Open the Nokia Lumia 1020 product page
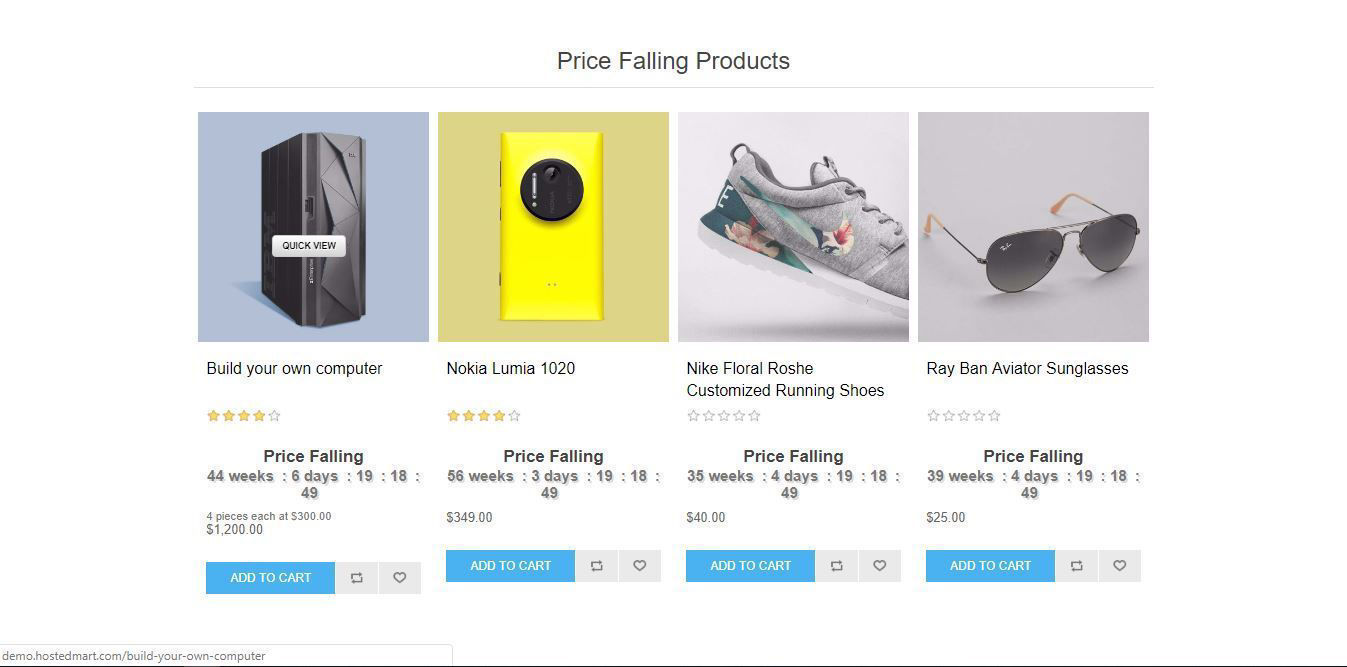Screen dimensions: 1347x667 510,368
